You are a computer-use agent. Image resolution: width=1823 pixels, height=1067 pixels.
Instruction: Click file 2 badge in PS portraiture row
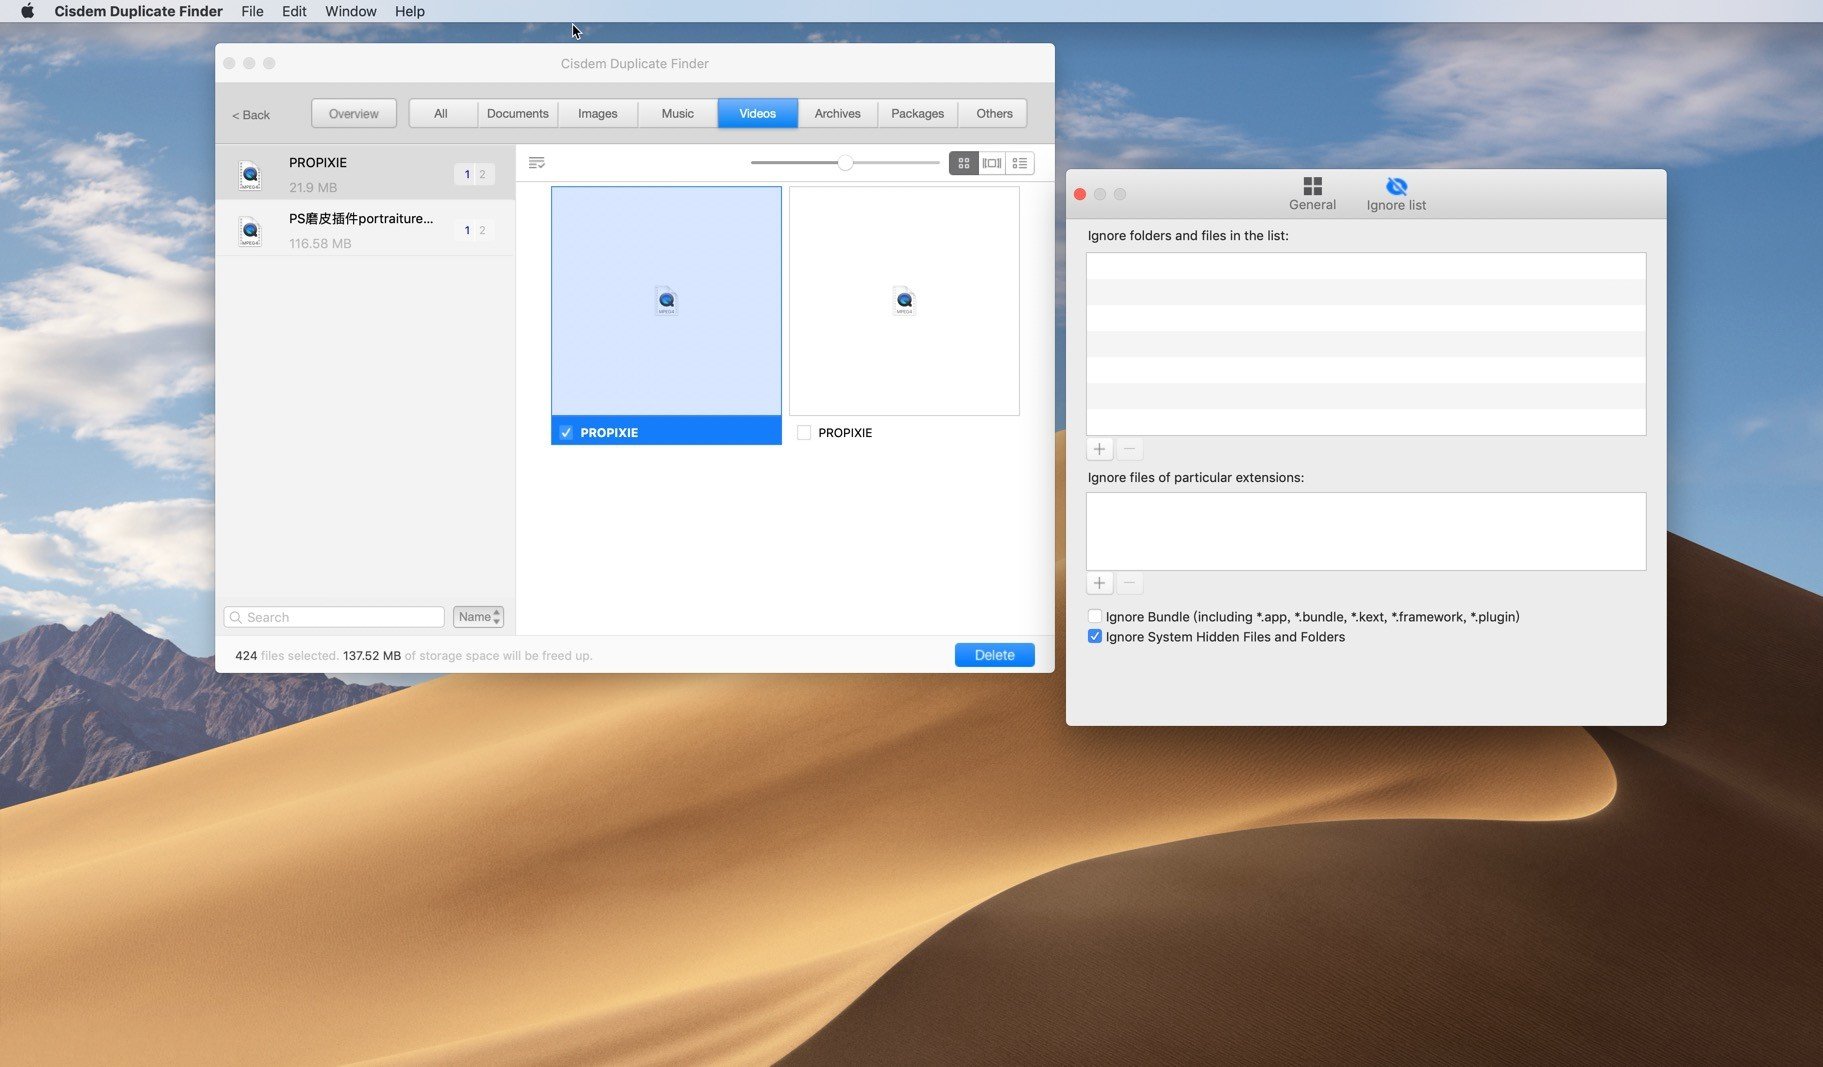(483, 230)
